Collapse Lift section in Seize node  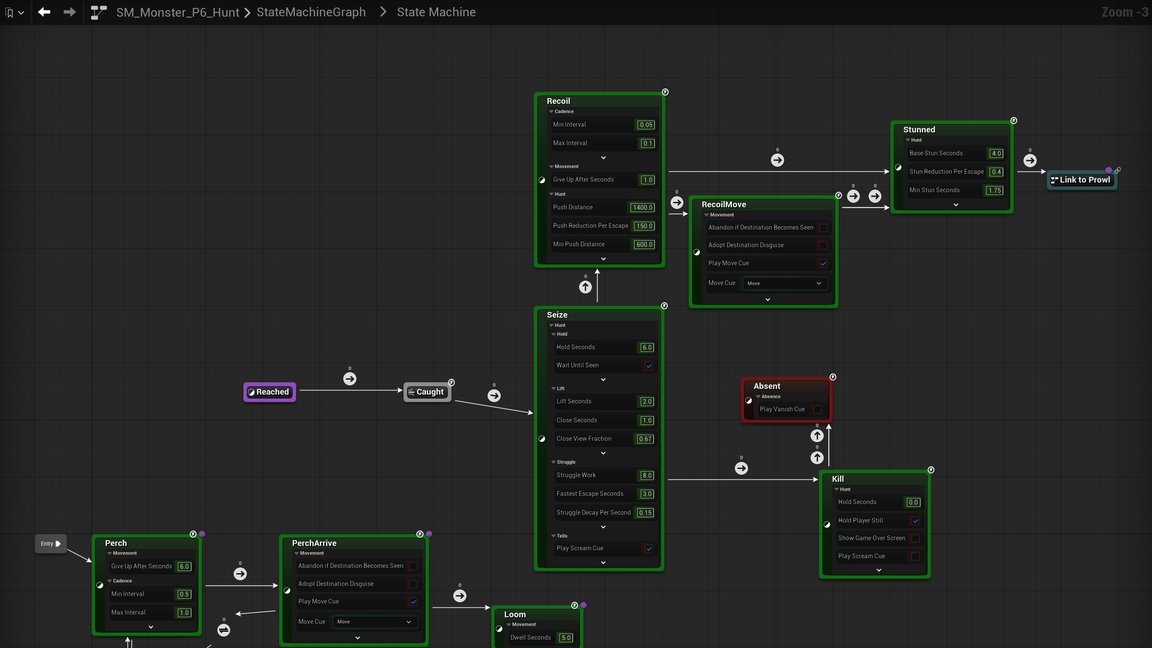[553, 389]
